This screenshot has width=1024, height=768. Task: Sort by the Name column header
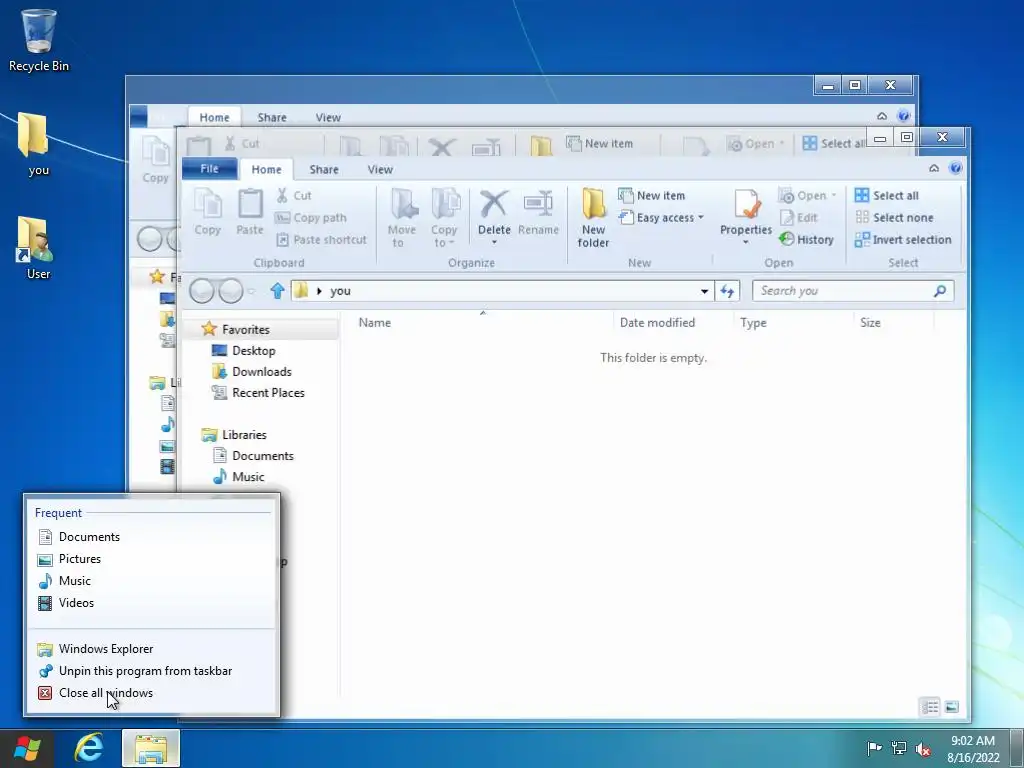[x=375, y=323]
